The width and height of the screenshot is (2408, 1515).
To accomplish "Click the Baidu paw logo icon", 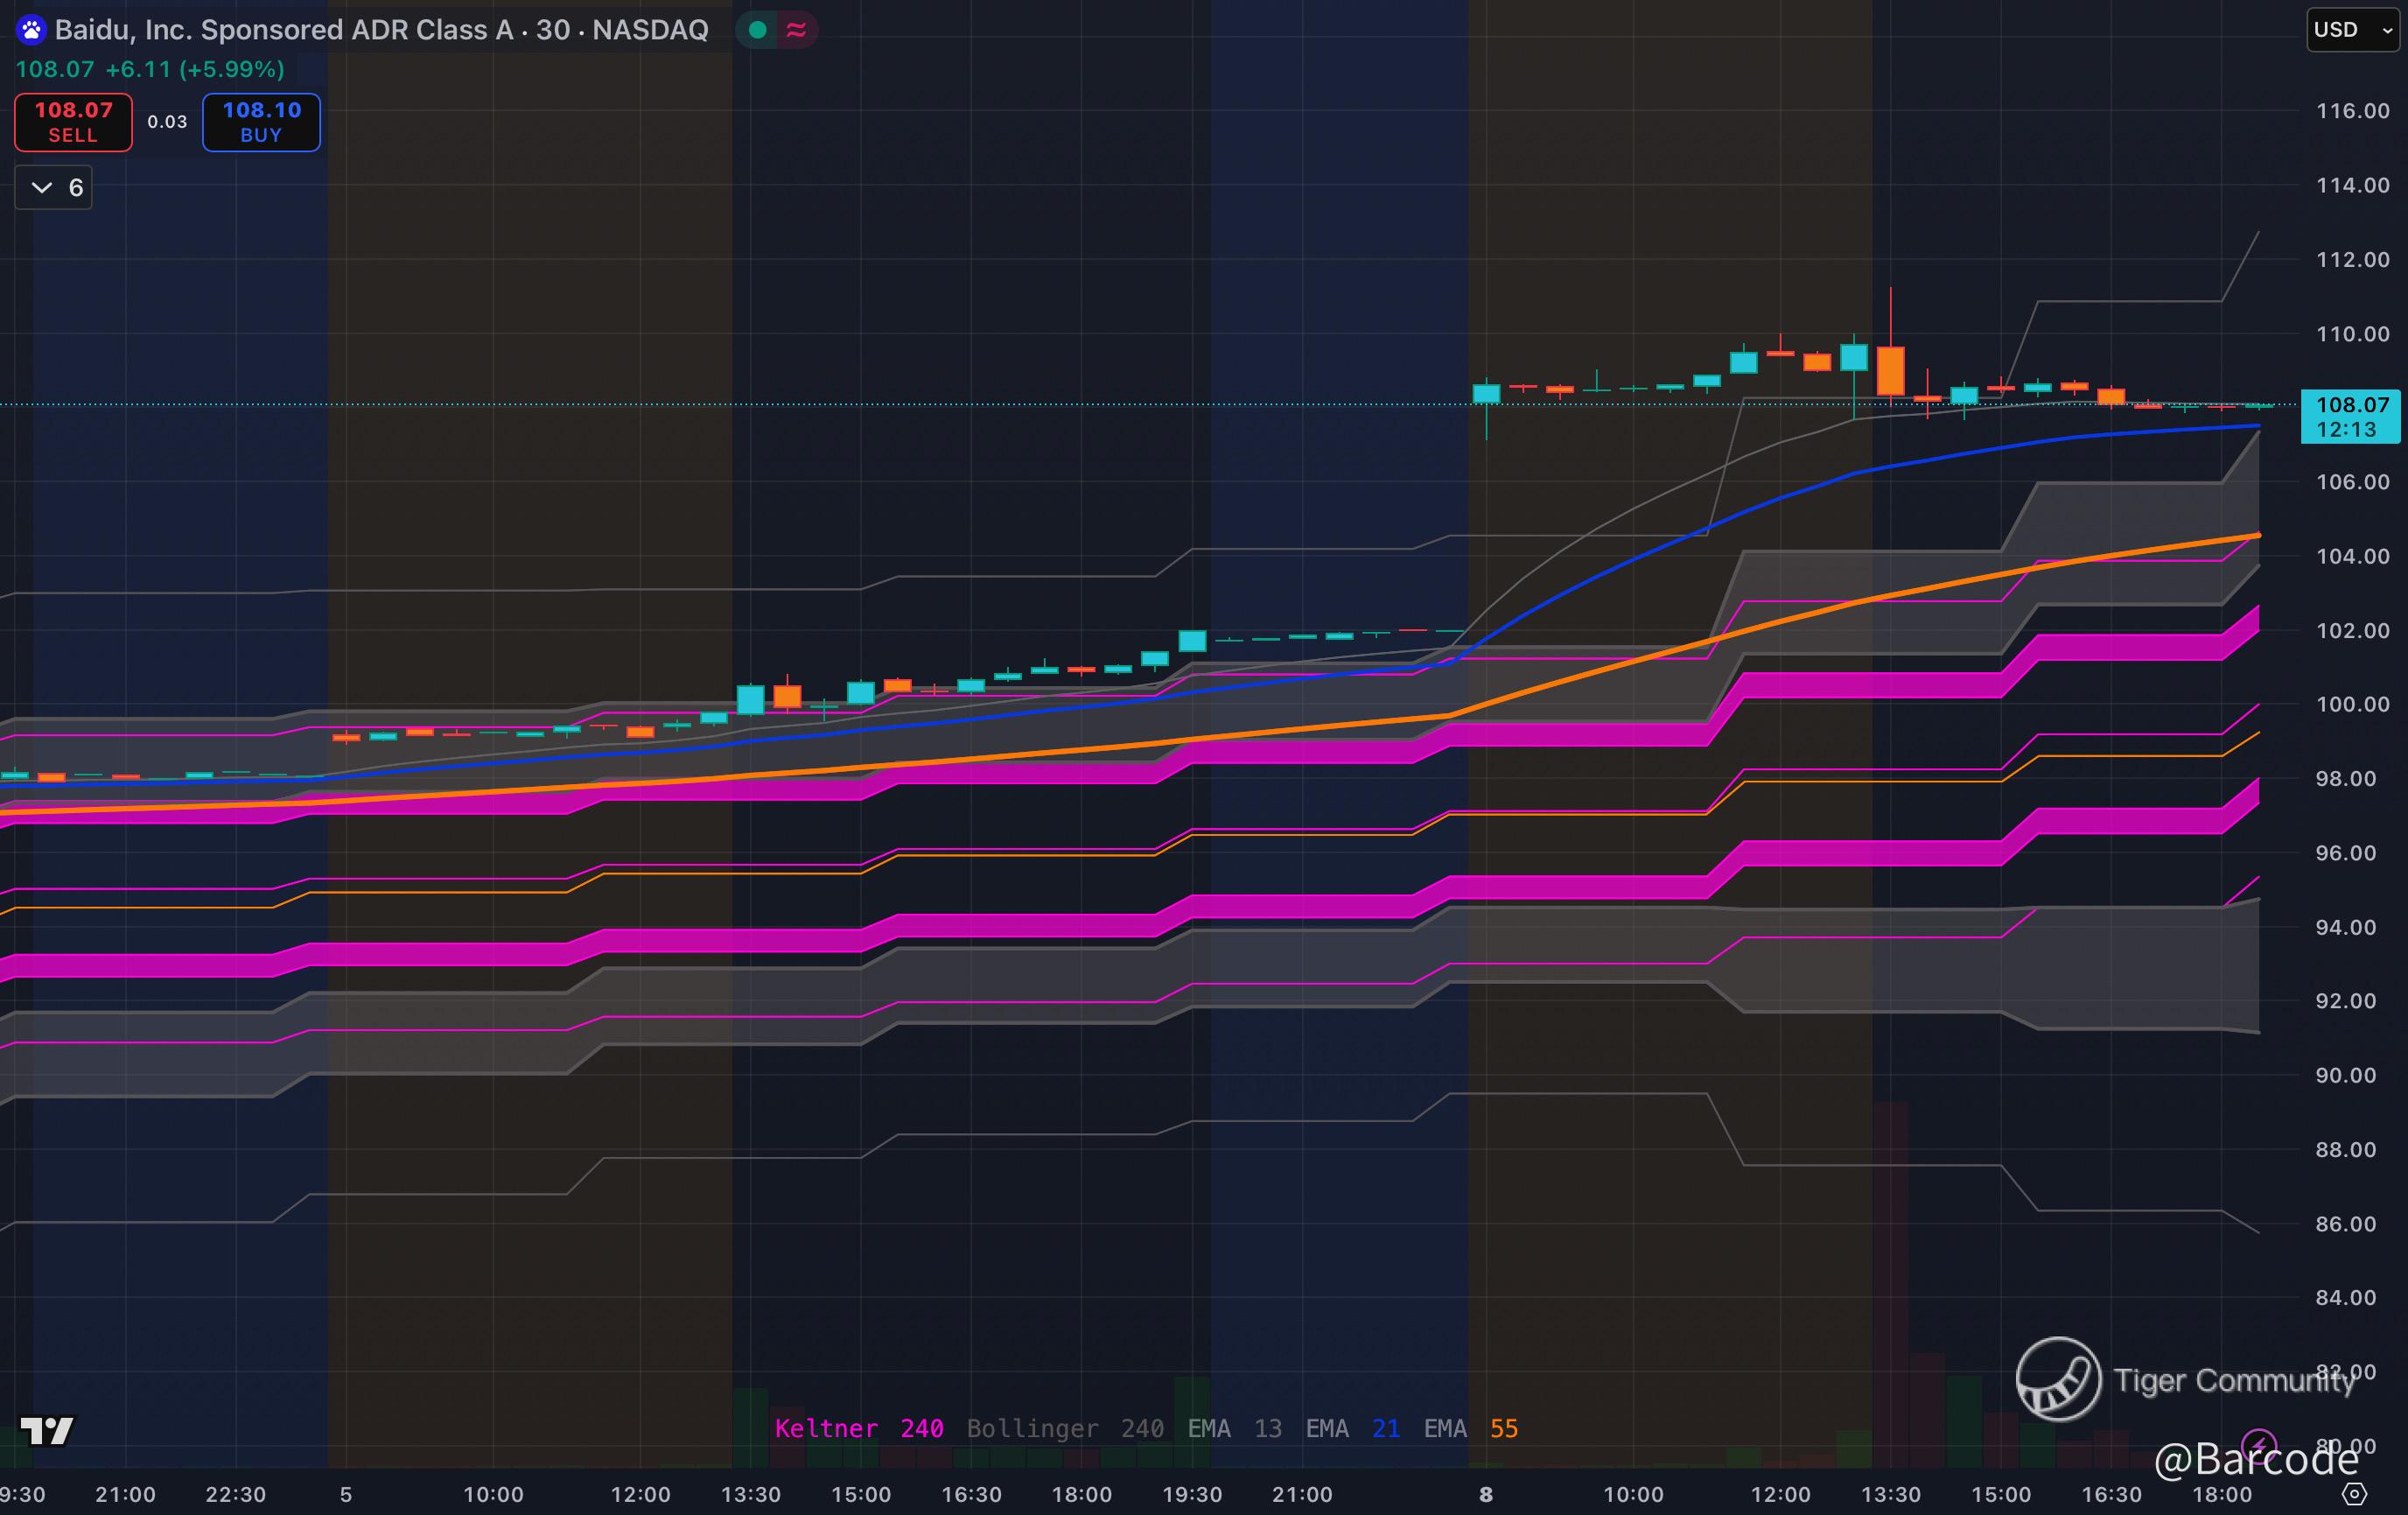I will pos(31,30).
